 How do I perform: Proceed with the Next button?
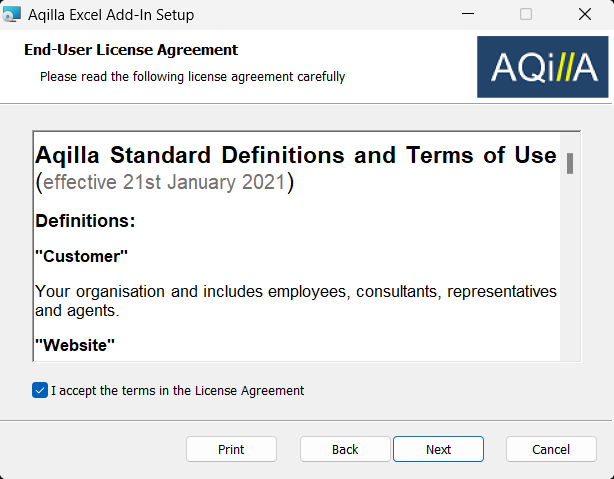438,449
